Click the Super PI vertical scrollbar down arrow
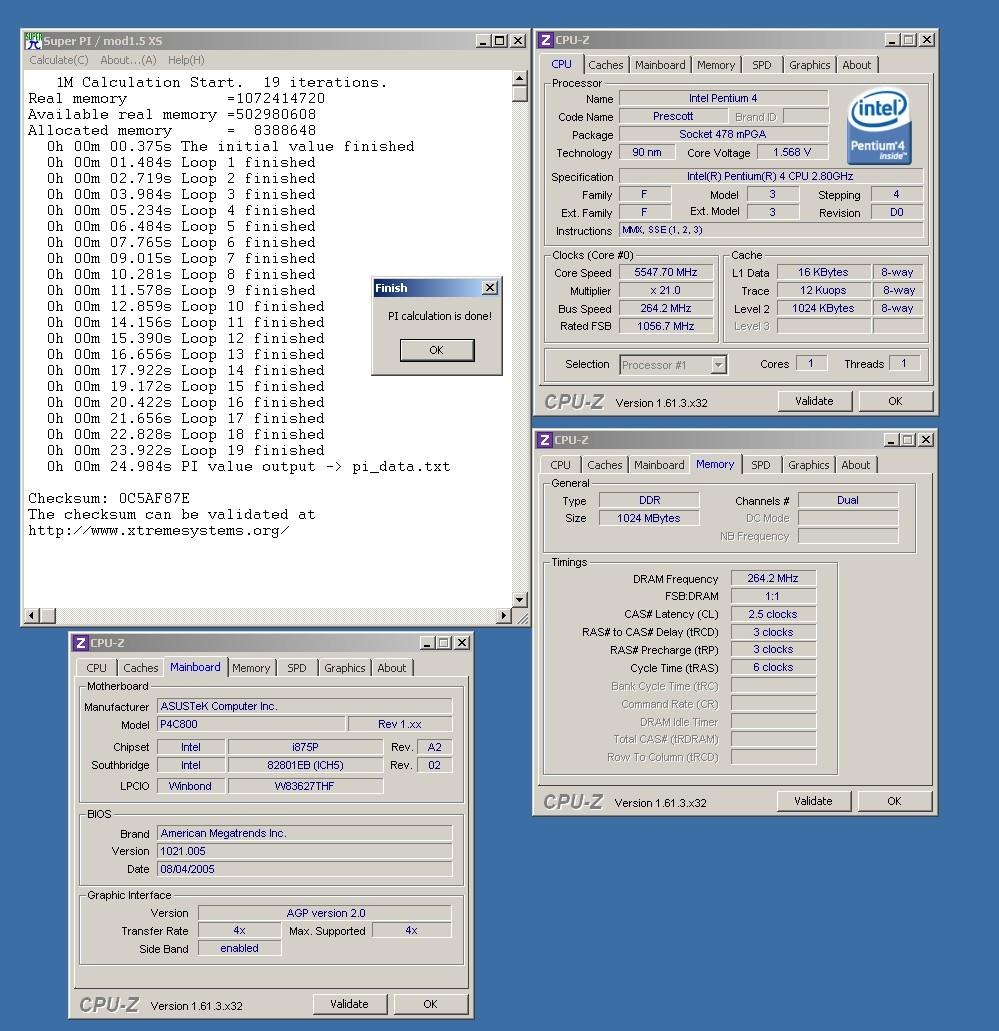Viewport: 999px width, 1031px height. [x=520, y=600]
